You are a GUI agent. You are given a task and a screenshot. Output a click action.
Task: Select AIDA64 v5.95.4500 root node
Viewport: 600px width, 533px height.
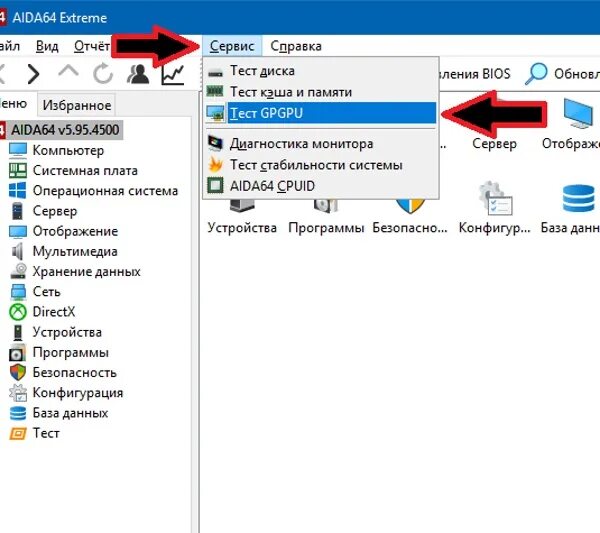[x=65, y=130]
